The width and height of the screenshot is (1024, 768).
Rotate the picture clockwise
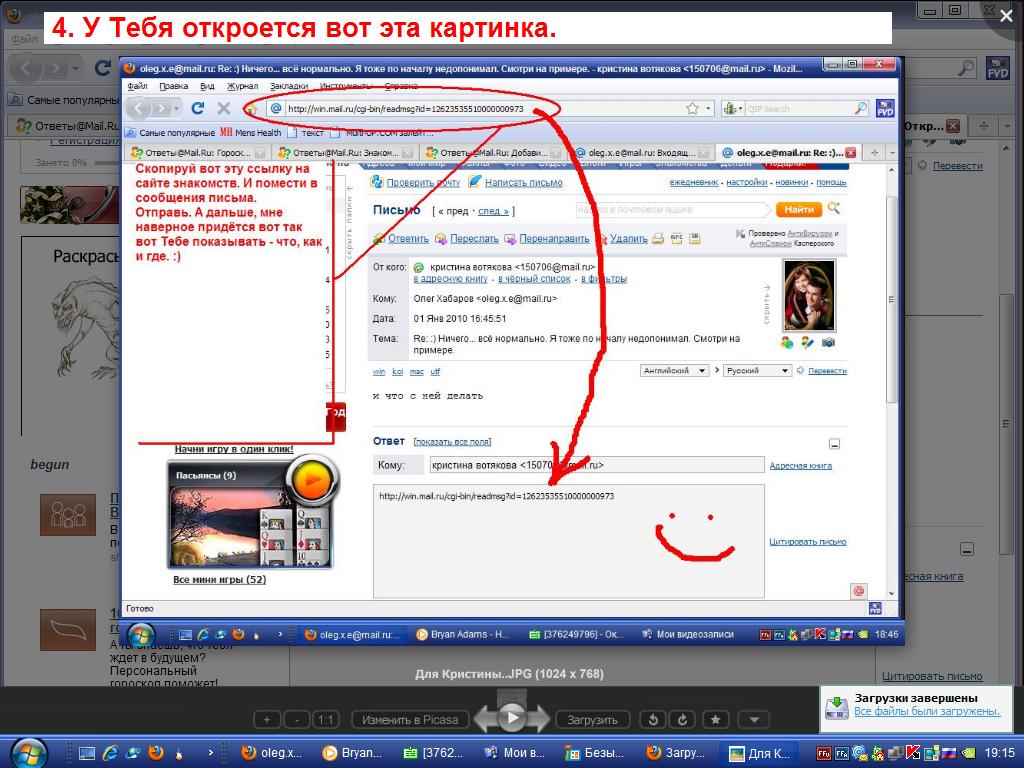(682, 720)
